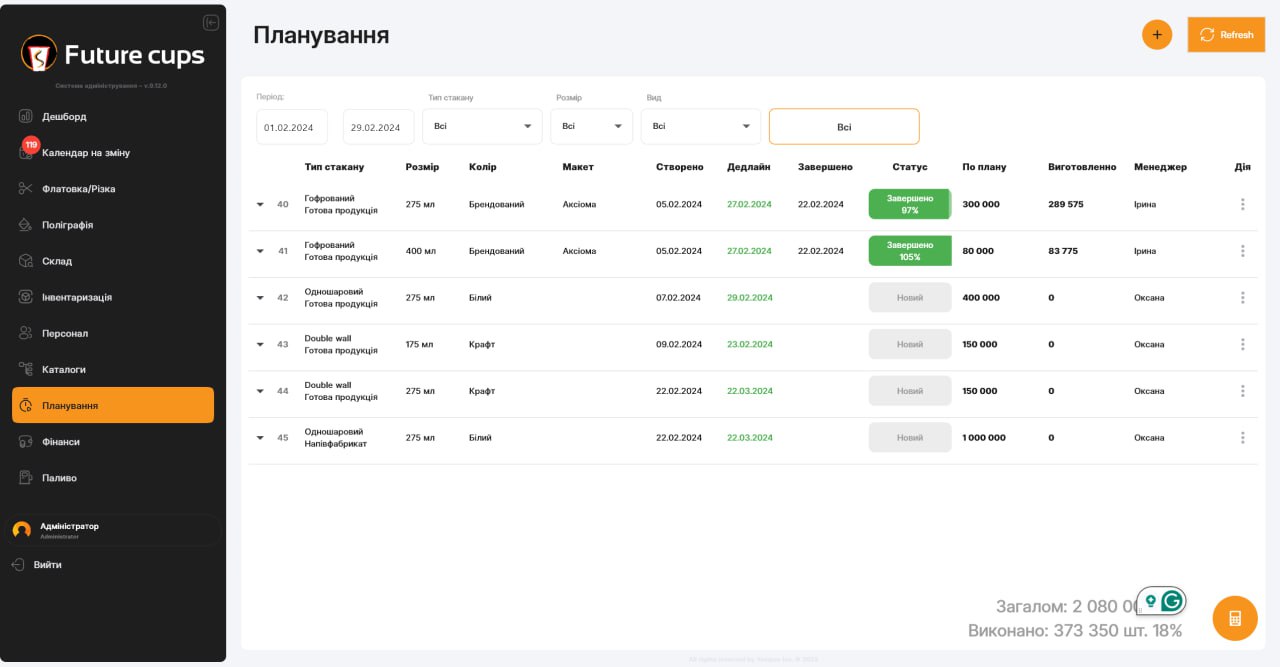The height and width of the screenshot is (667, 1280).
Task: Open actions menu for row 41
Action: (1243, 251)
